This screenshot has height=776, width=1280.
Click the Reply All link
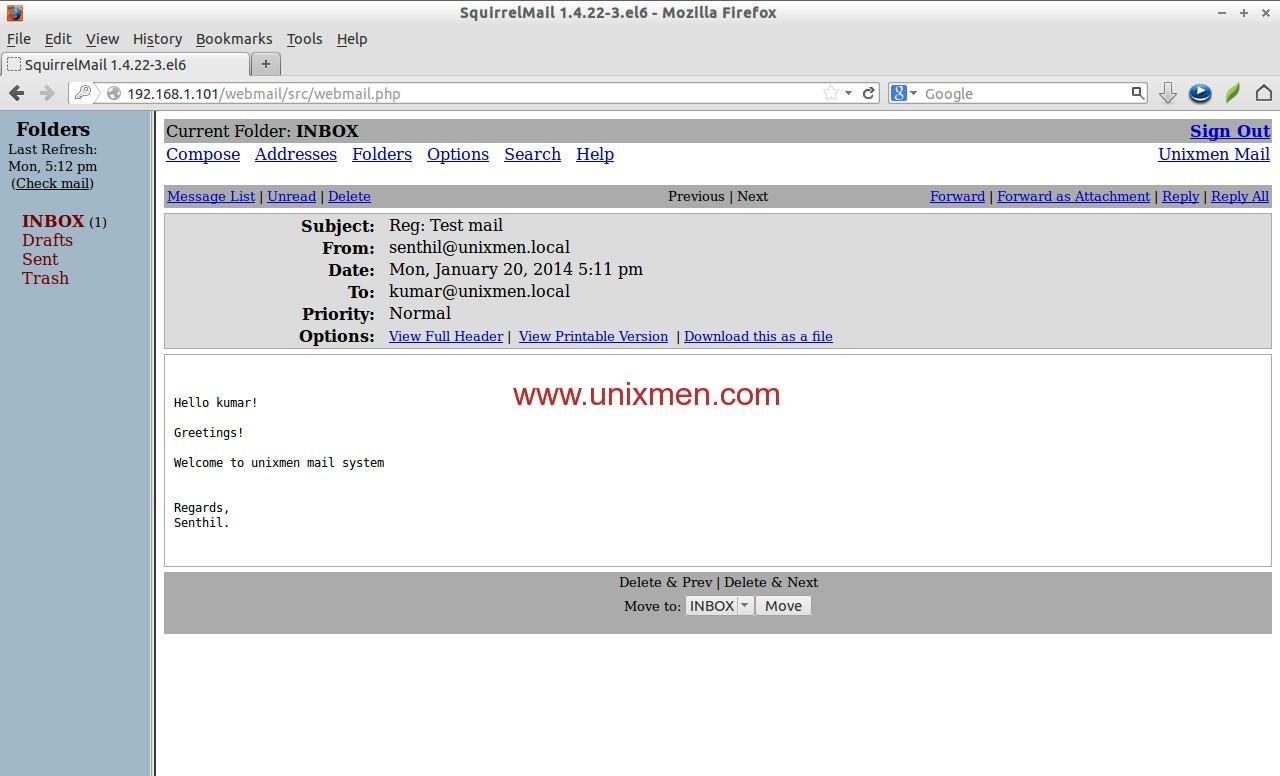pyautogui.click(x=1240, y=196)
